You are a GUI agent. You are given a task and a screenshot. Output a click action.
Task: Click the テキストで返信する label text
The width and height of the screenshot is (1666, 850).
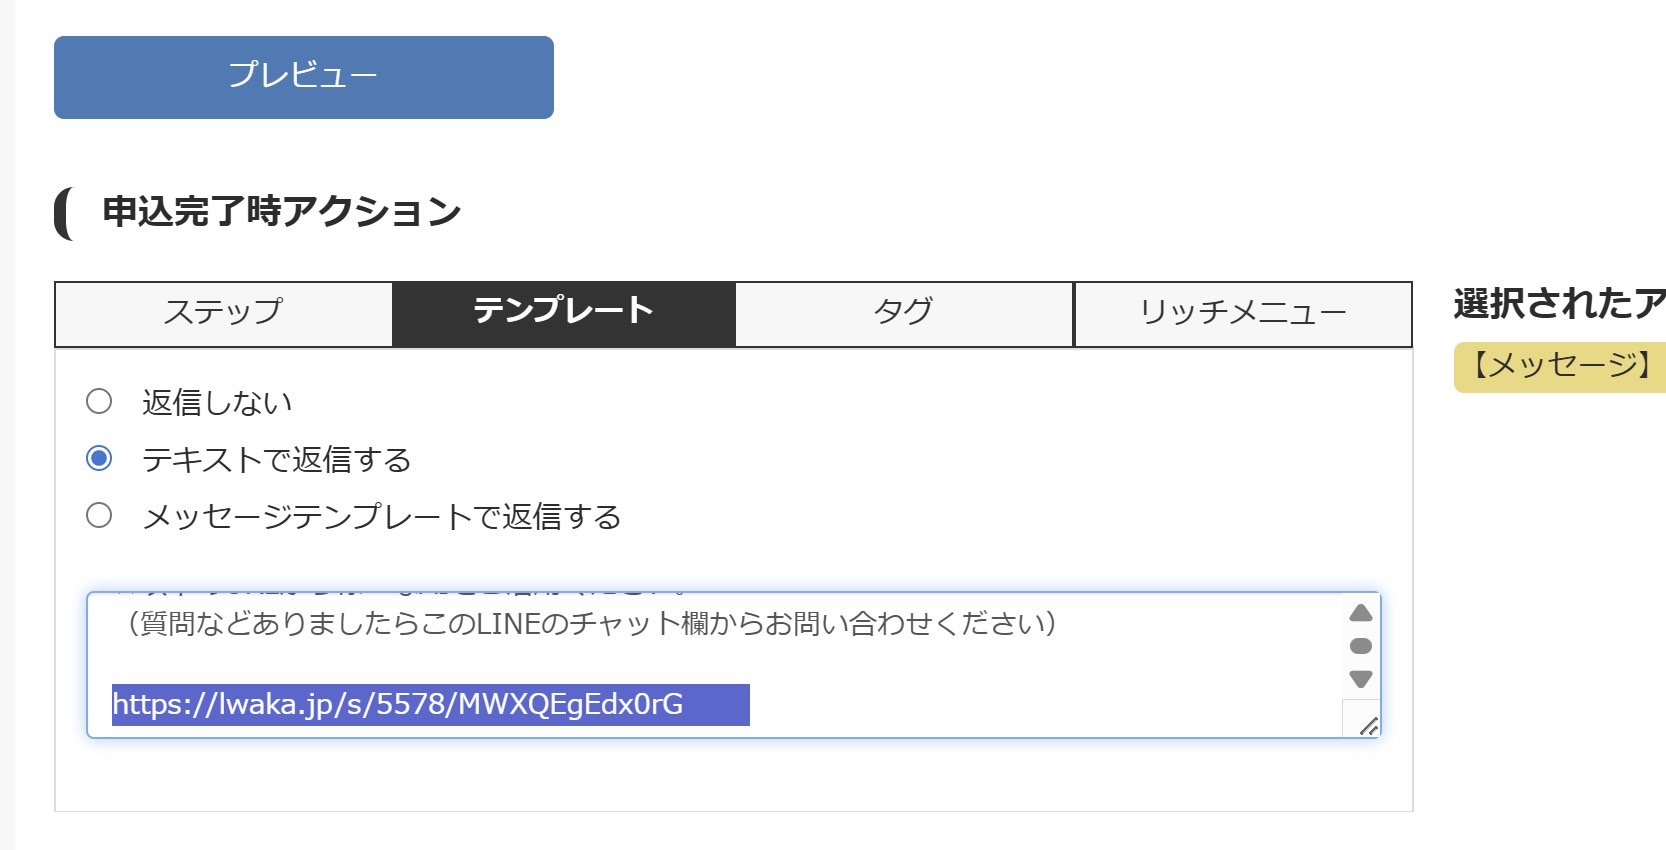coord(277,459)
